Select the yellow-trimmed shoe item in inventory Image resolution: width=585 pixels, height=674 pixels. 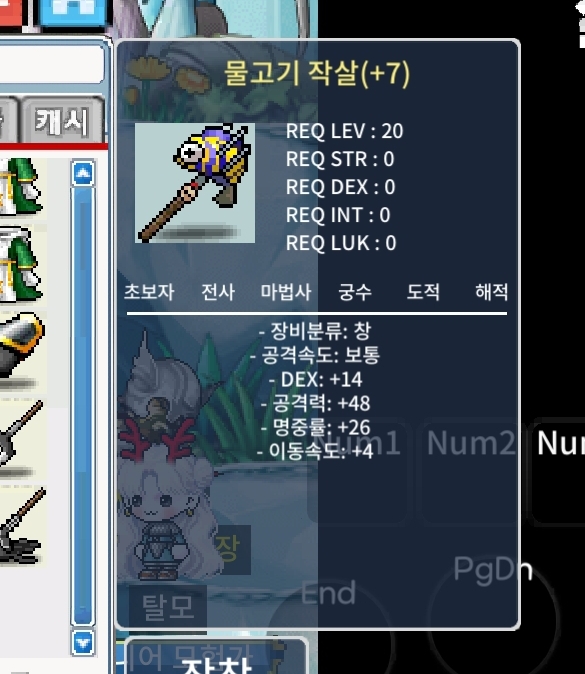(x=22, y=352)
